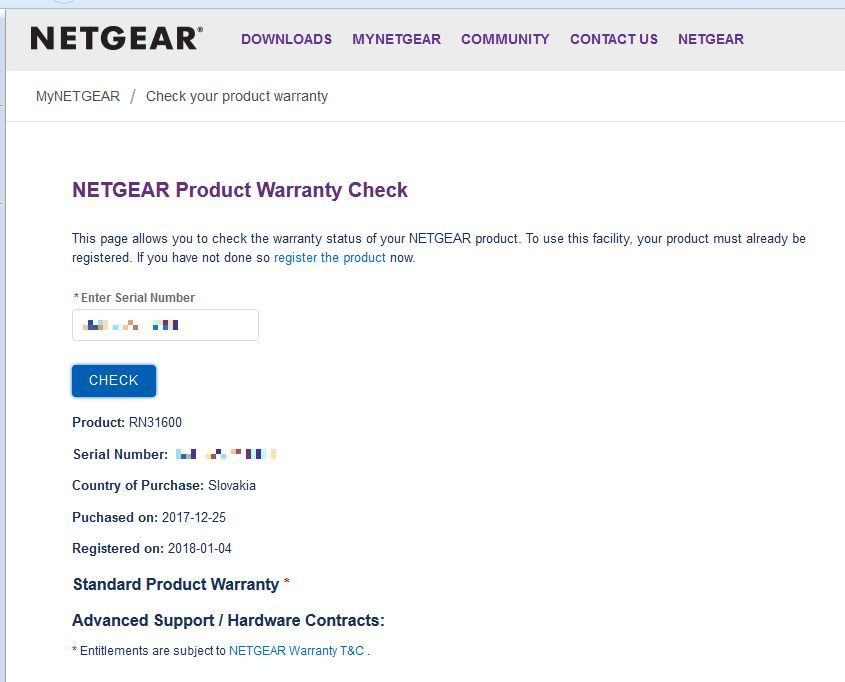Click the blurred Serial Number value in results
Image resolution: width=845 pixels, height=682 pixels.
pos(225,455)
